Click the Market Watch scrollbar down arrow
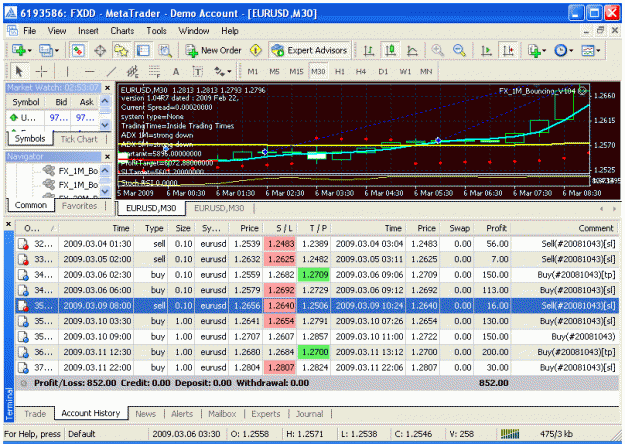 coord(105,125)
